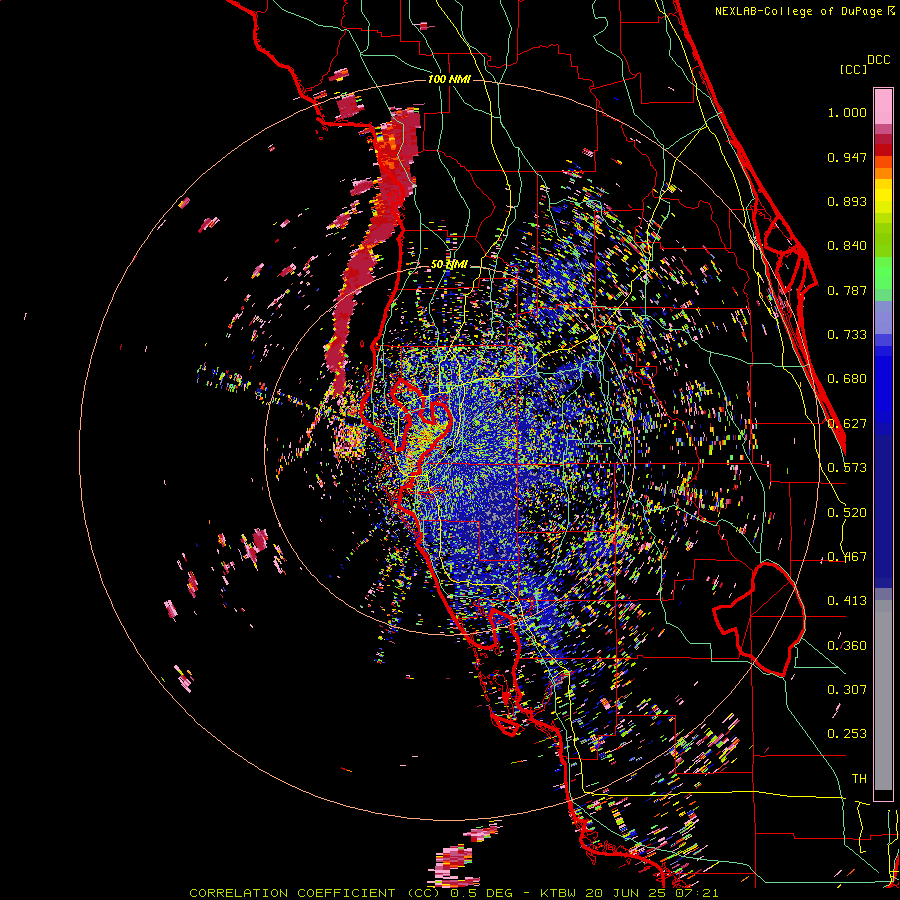
Task: Pick the yellow band of color bar
Action: tap(883, 196)
